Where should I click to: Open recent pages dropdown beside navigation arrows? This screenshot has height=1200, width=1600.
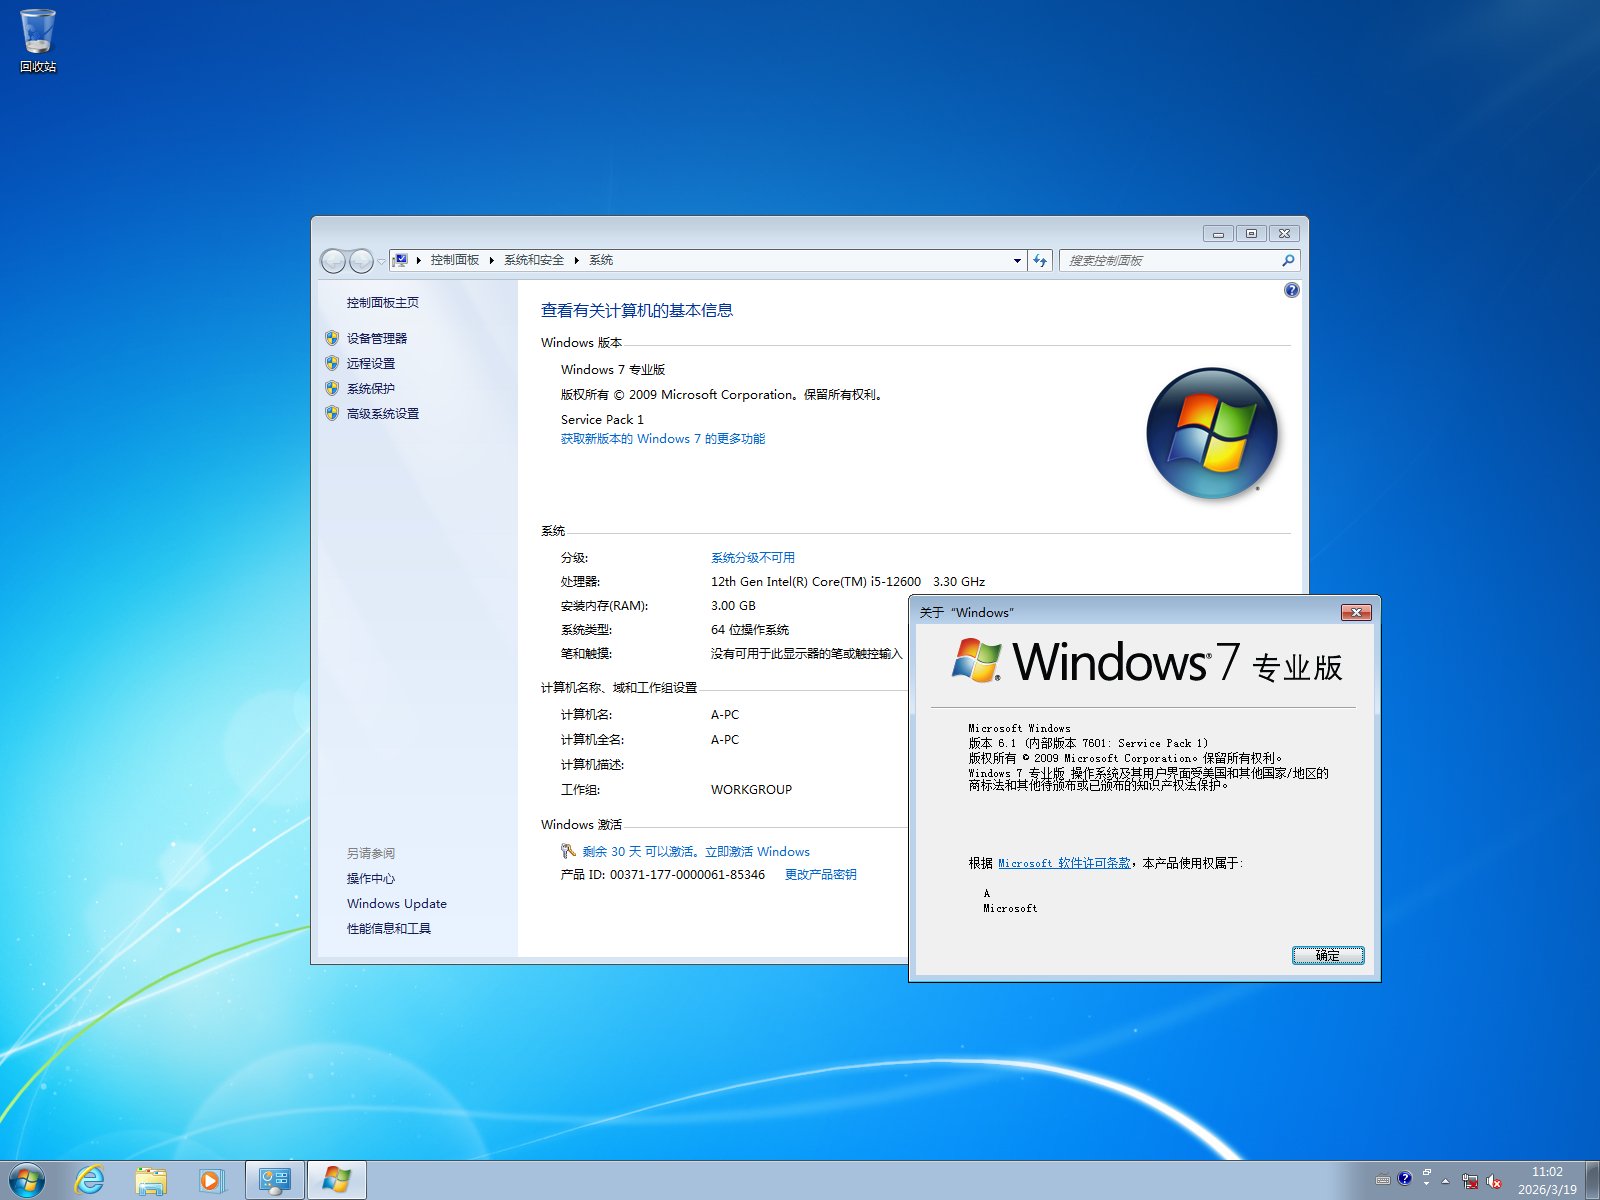pyautogui.click(x=381, y=262)
